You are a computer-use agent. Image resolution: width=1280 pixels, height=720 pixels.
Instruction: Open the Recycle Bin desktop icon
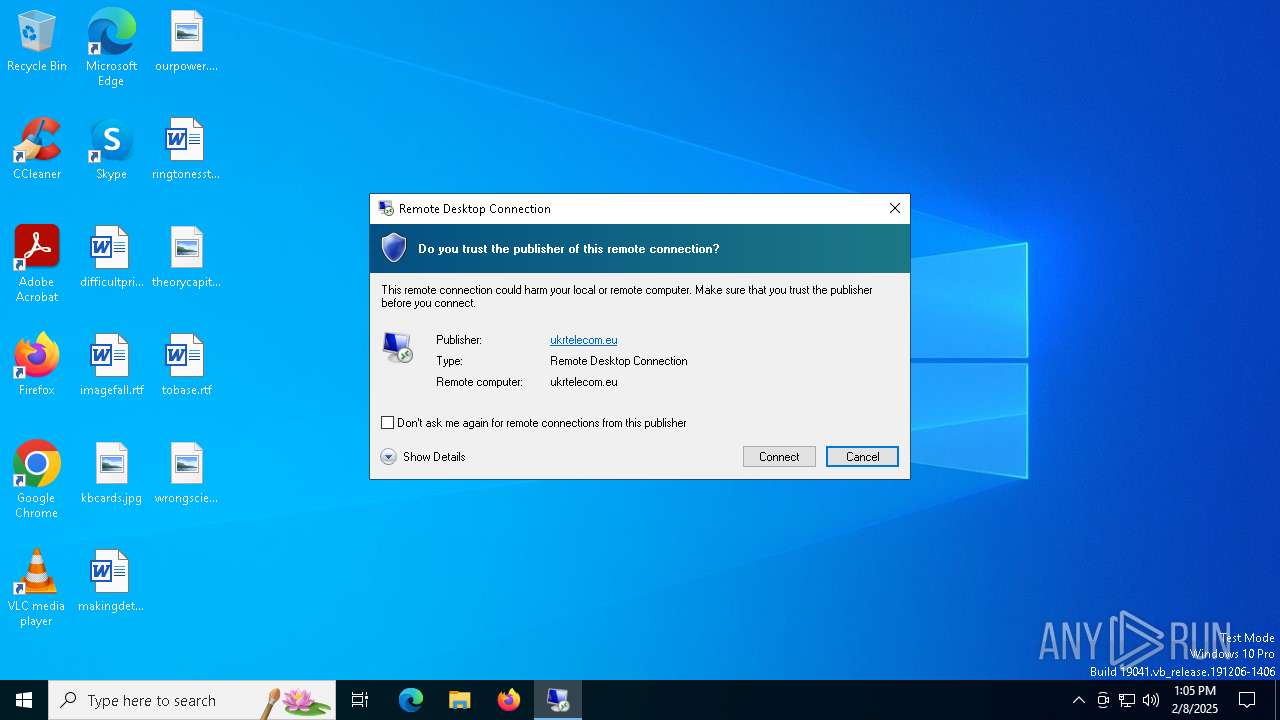(37, 42)
